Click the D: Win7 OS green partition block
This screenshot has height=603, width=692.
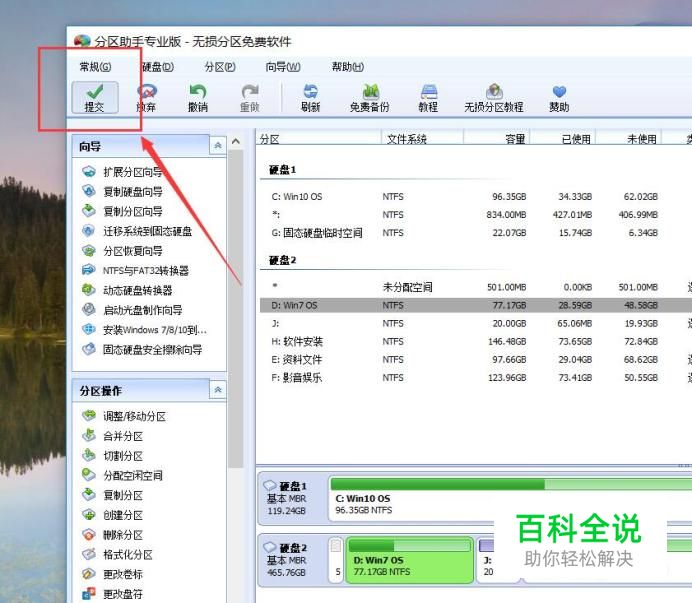[410, 560]
